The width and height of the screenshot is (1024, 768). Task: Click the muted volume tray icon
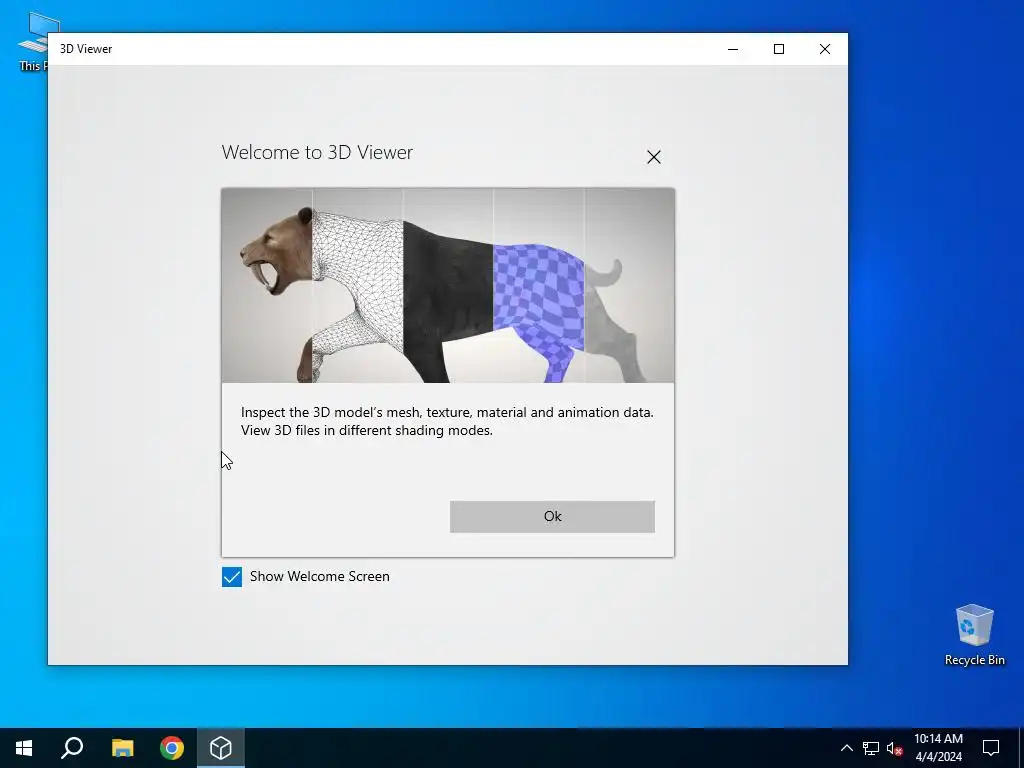(x=894, y=748)
